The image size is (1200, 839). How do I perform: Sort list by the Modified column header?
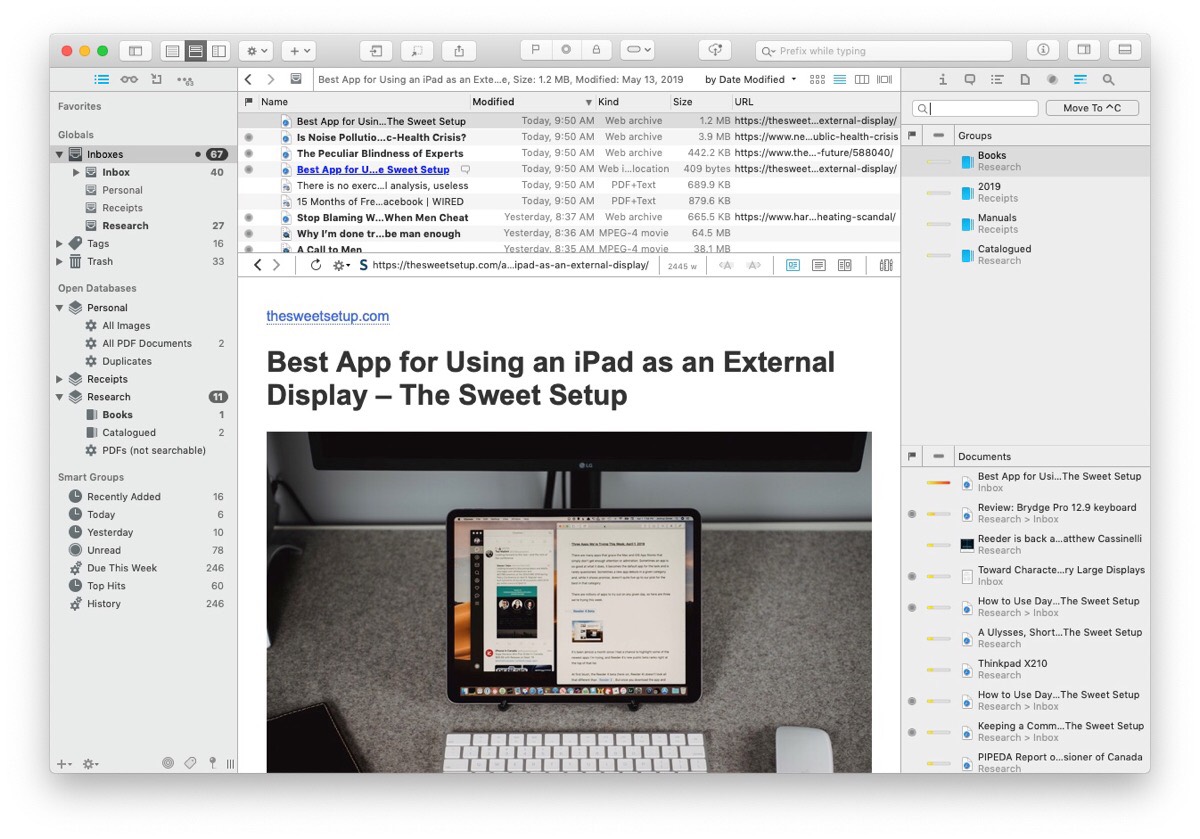click(x=533, y=102)
